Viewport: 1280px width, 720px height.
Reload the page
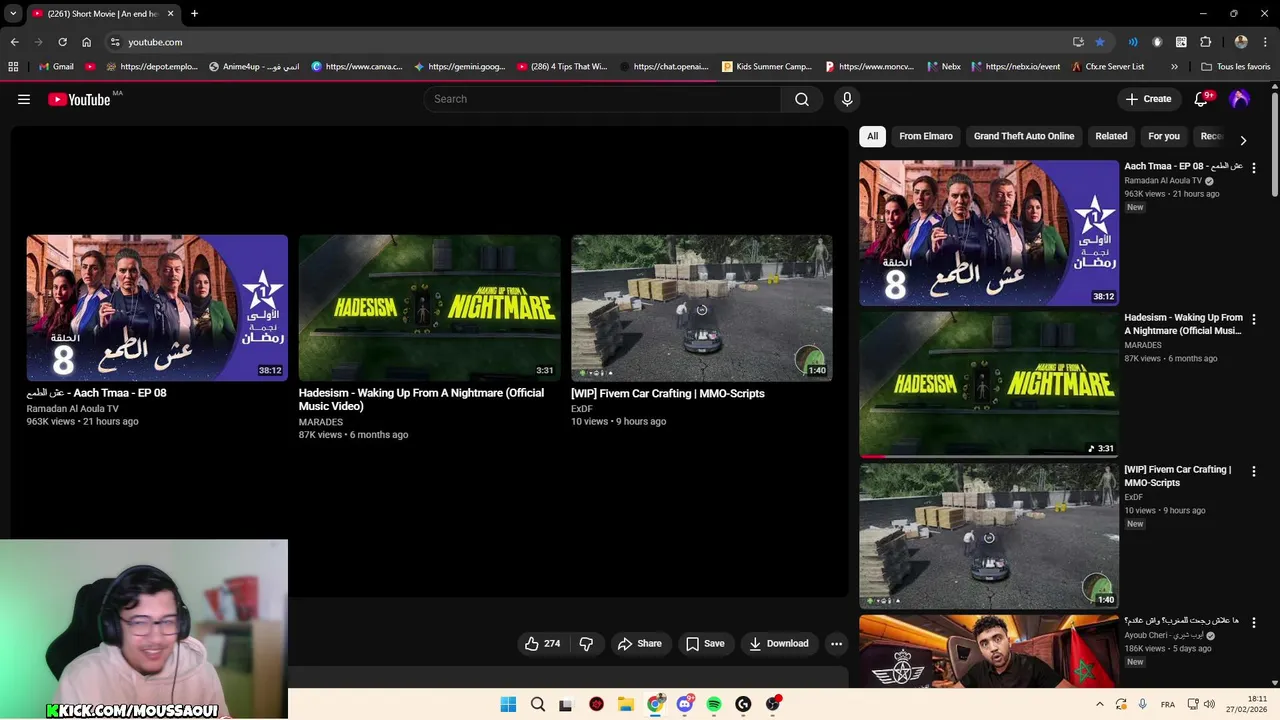pyautogui.click(x=62, y=42)
